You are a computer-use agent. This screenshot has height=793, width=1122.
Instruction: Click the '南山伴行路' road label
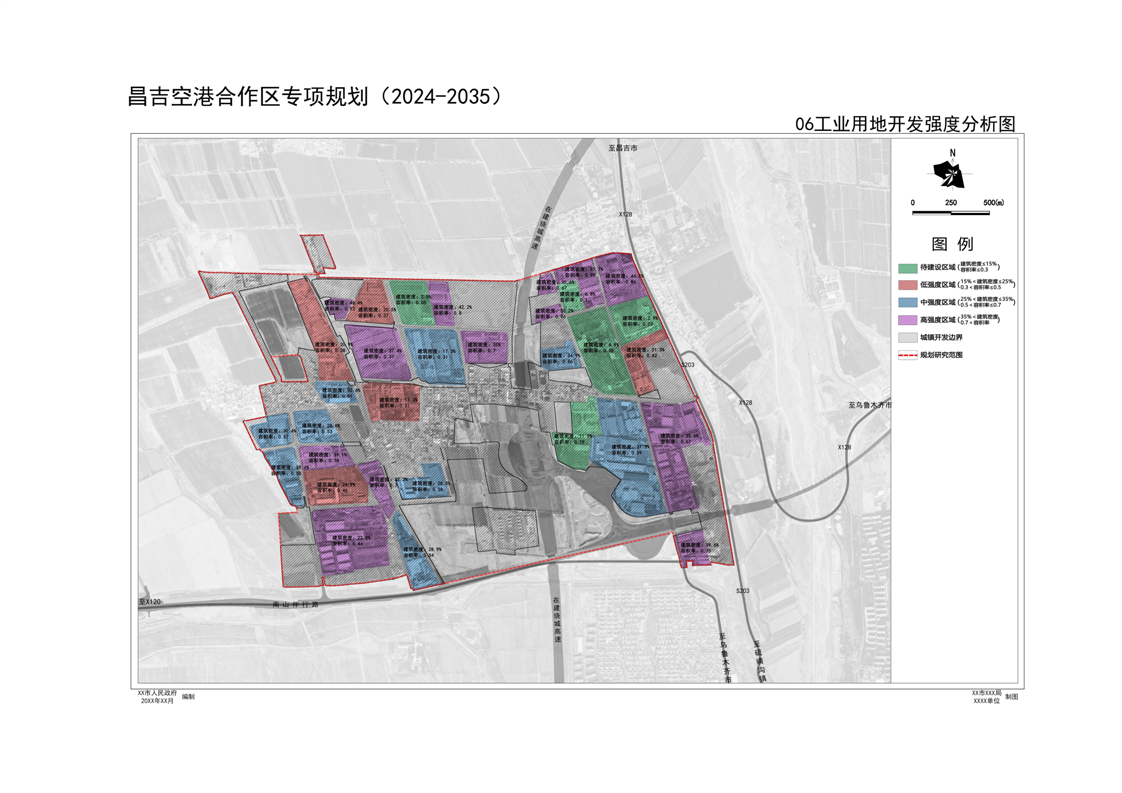(296, 605)
